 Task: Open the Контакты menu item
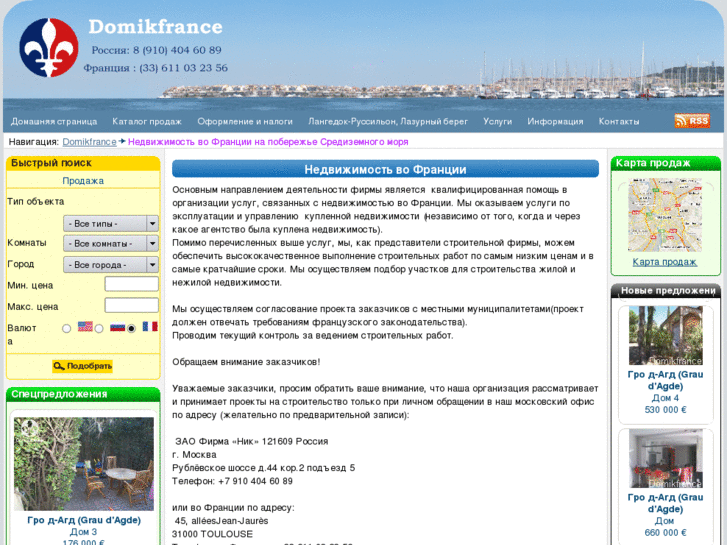[x=619, y=122]
